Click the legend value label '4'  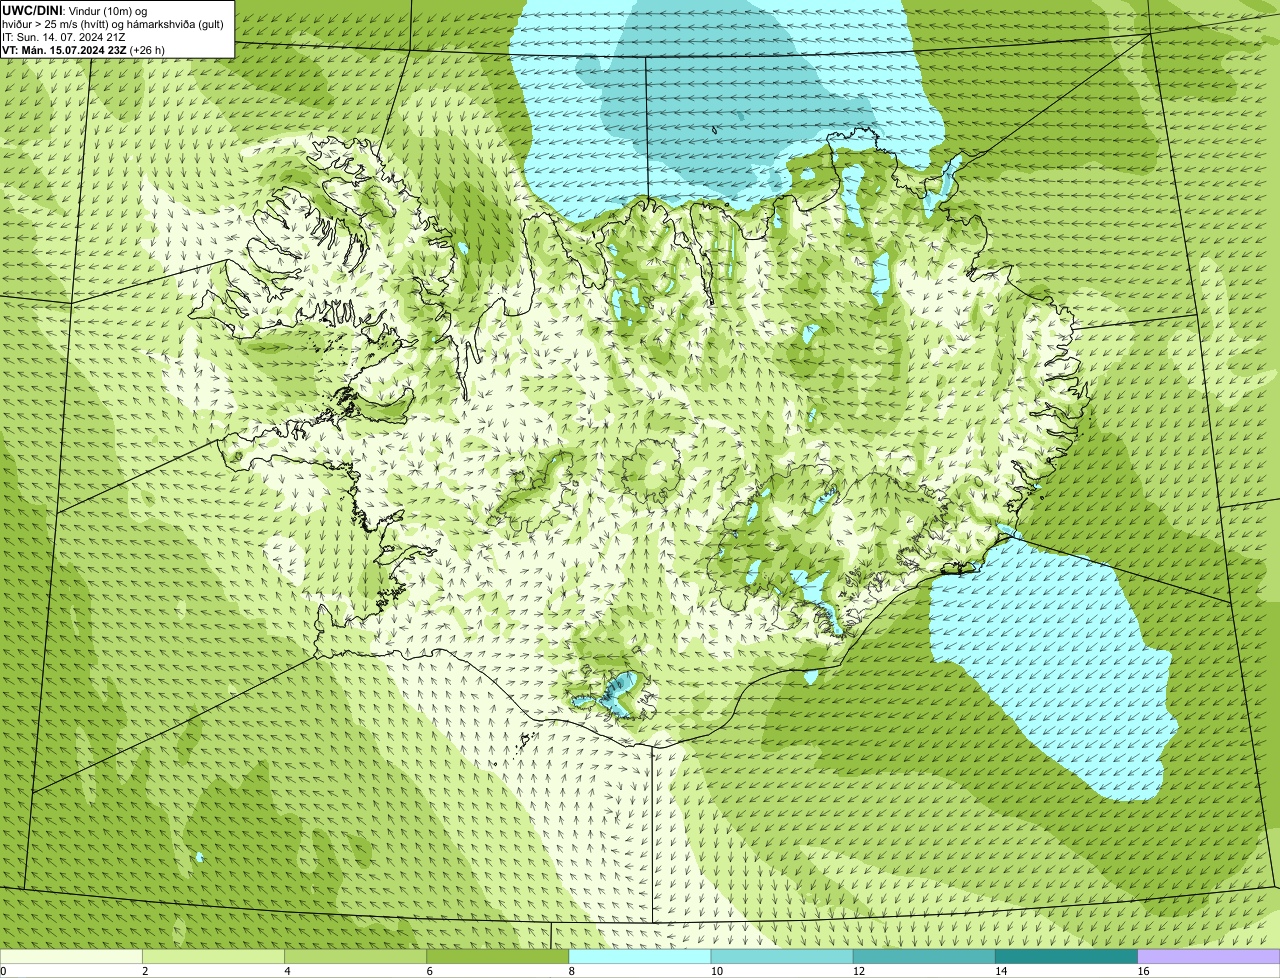point(288,971)
